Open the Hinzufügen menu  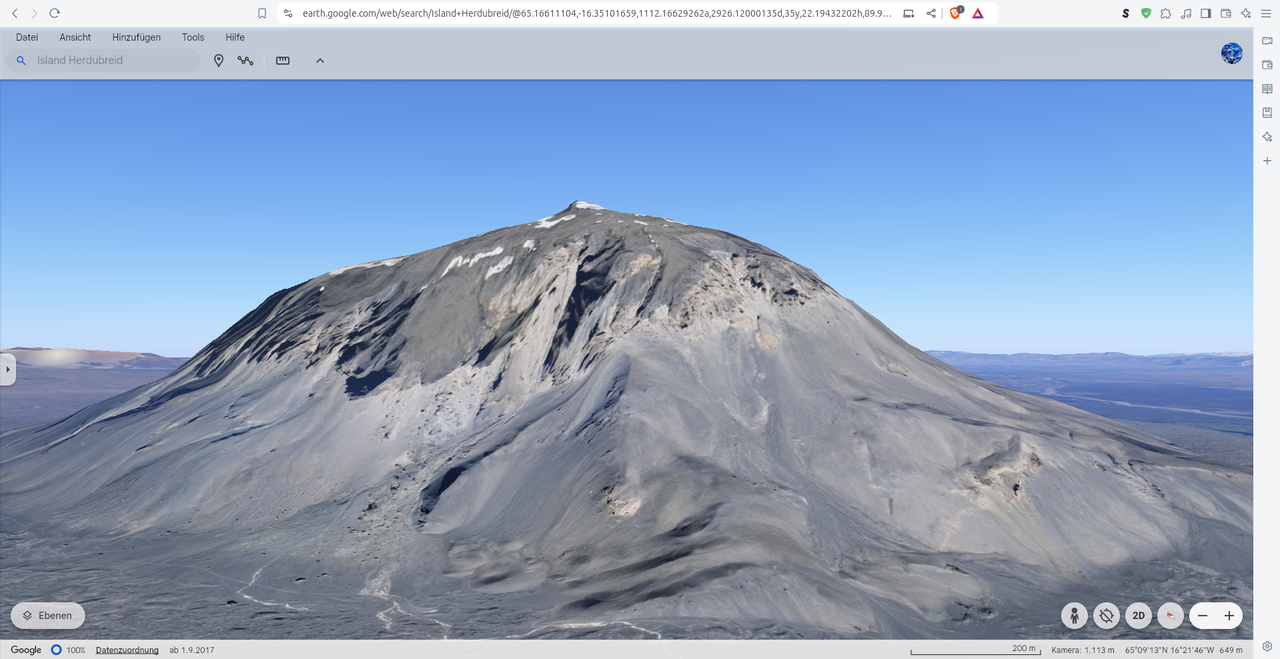click(x=137, y=37)
